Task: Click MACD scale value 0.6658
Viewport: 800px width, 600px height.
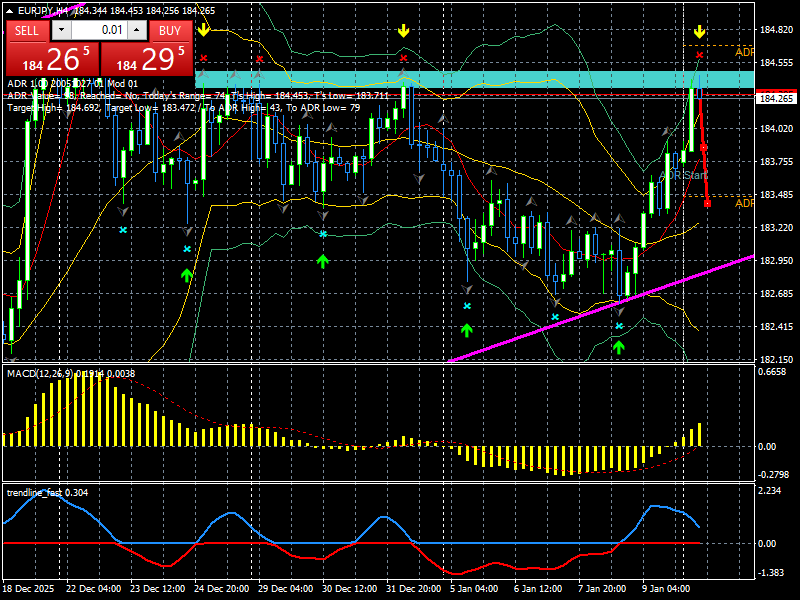Action: (x=772, y=372)
